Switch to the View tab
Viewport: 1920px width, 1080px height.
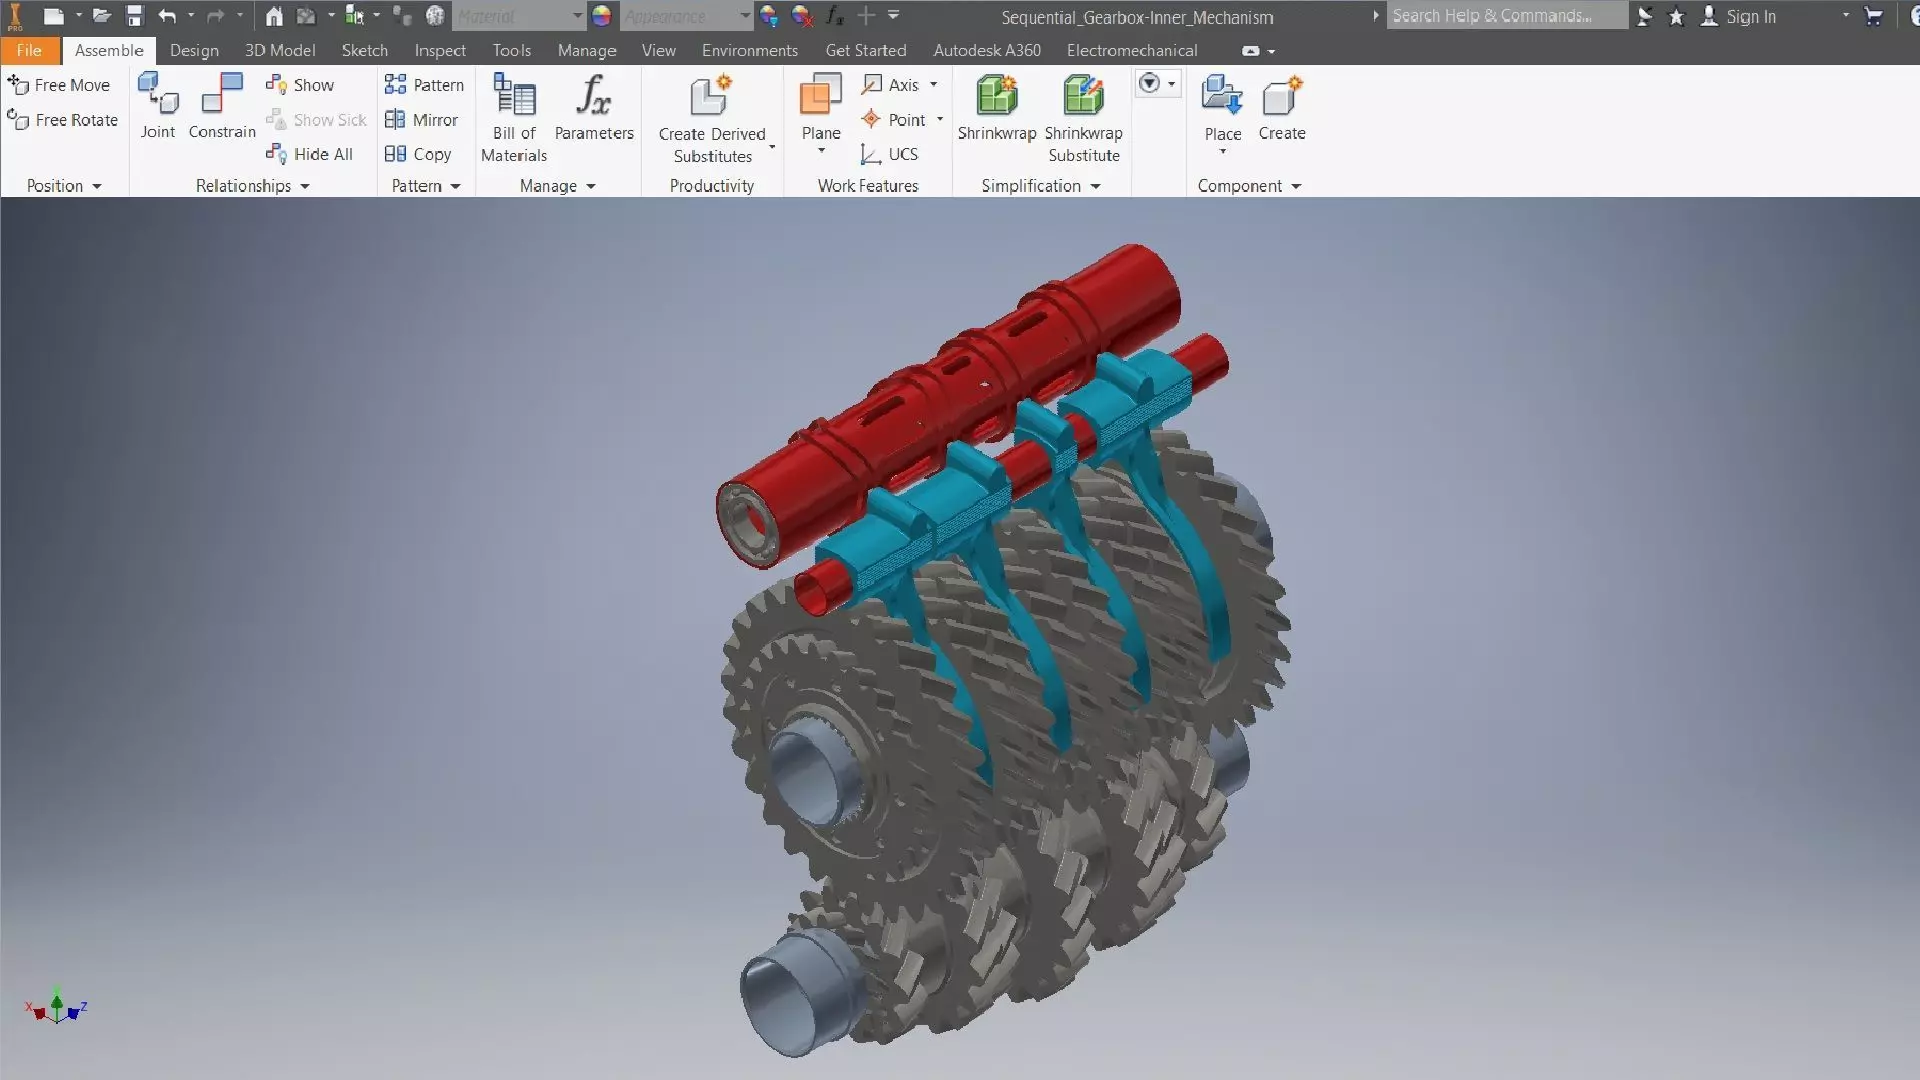(x=658, y=50)
